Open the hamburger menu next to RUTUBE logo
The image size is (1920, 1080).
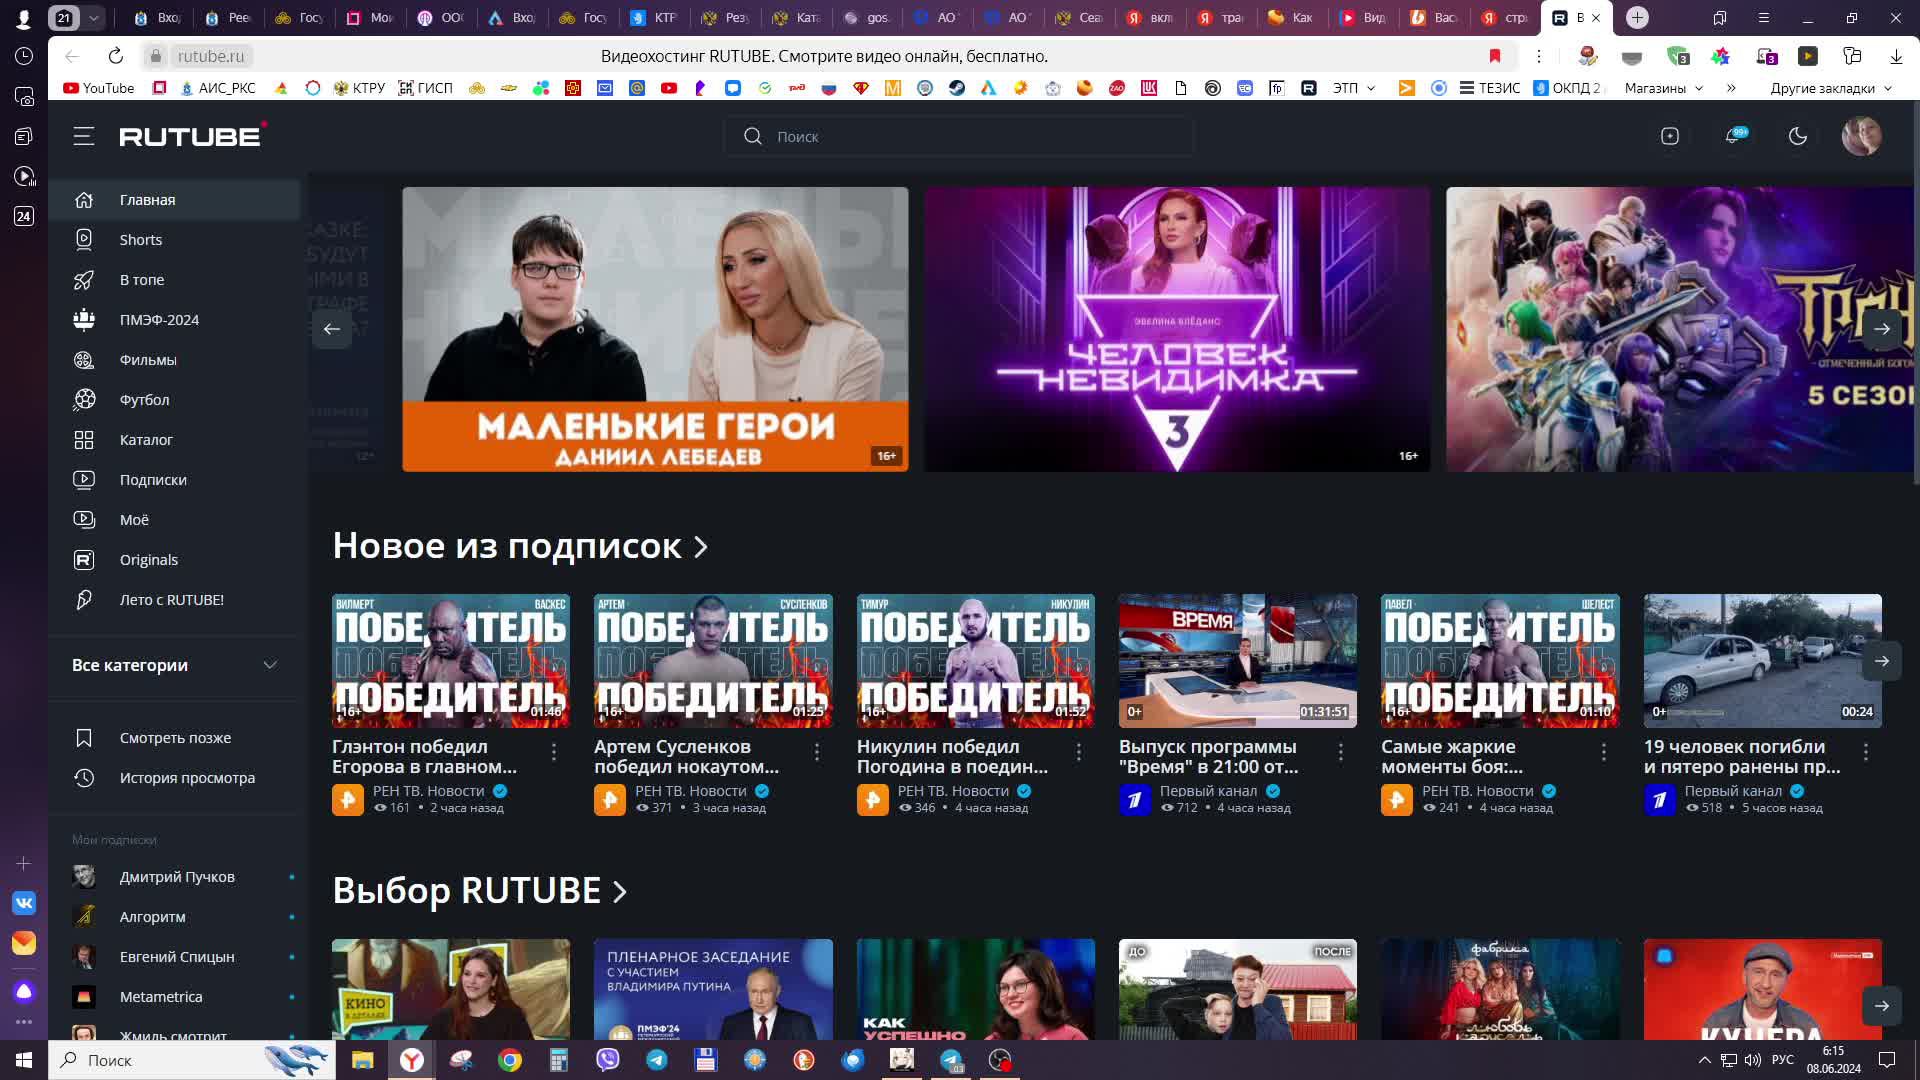(84, 136)
